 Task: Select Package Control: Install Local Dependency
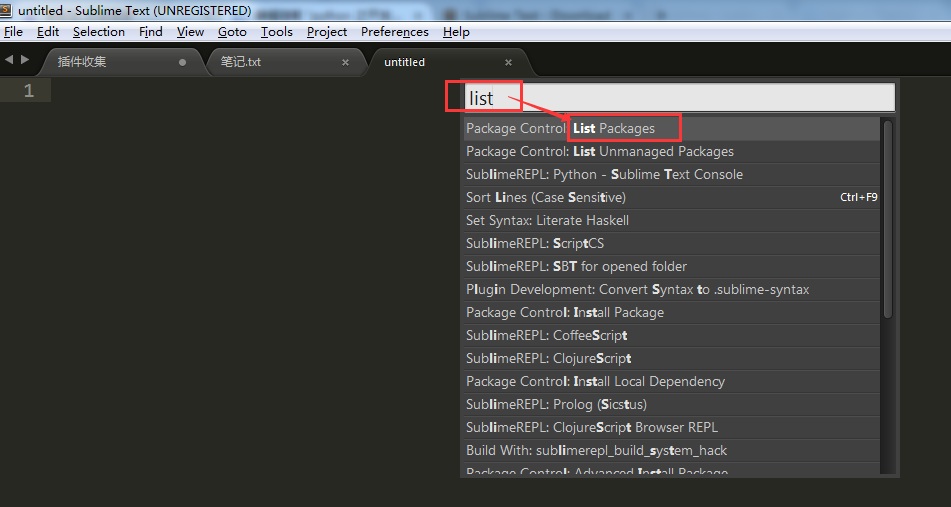671,381
